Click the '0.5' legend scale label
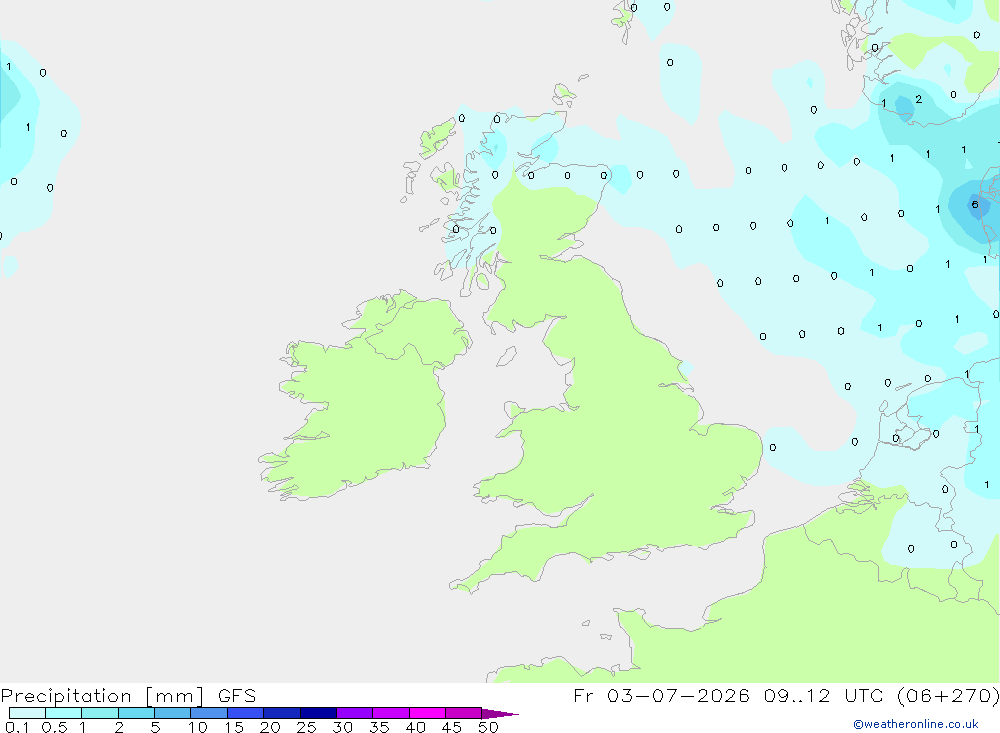Viewport: 1000px width, 733px height. 54,727
